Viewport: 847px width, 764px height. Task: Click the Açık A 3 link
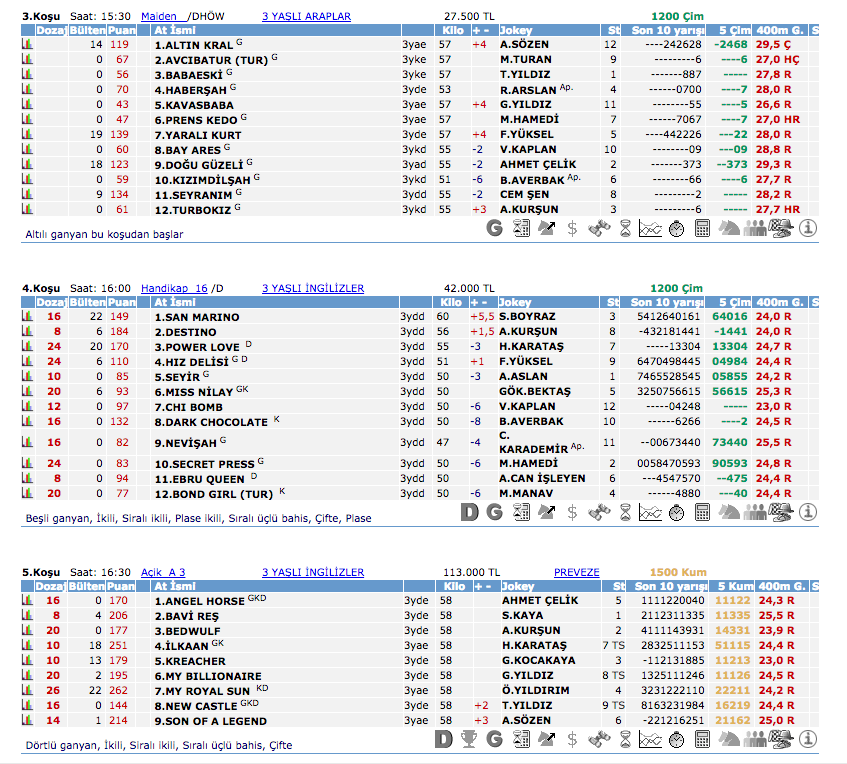[x=163, y=573]
